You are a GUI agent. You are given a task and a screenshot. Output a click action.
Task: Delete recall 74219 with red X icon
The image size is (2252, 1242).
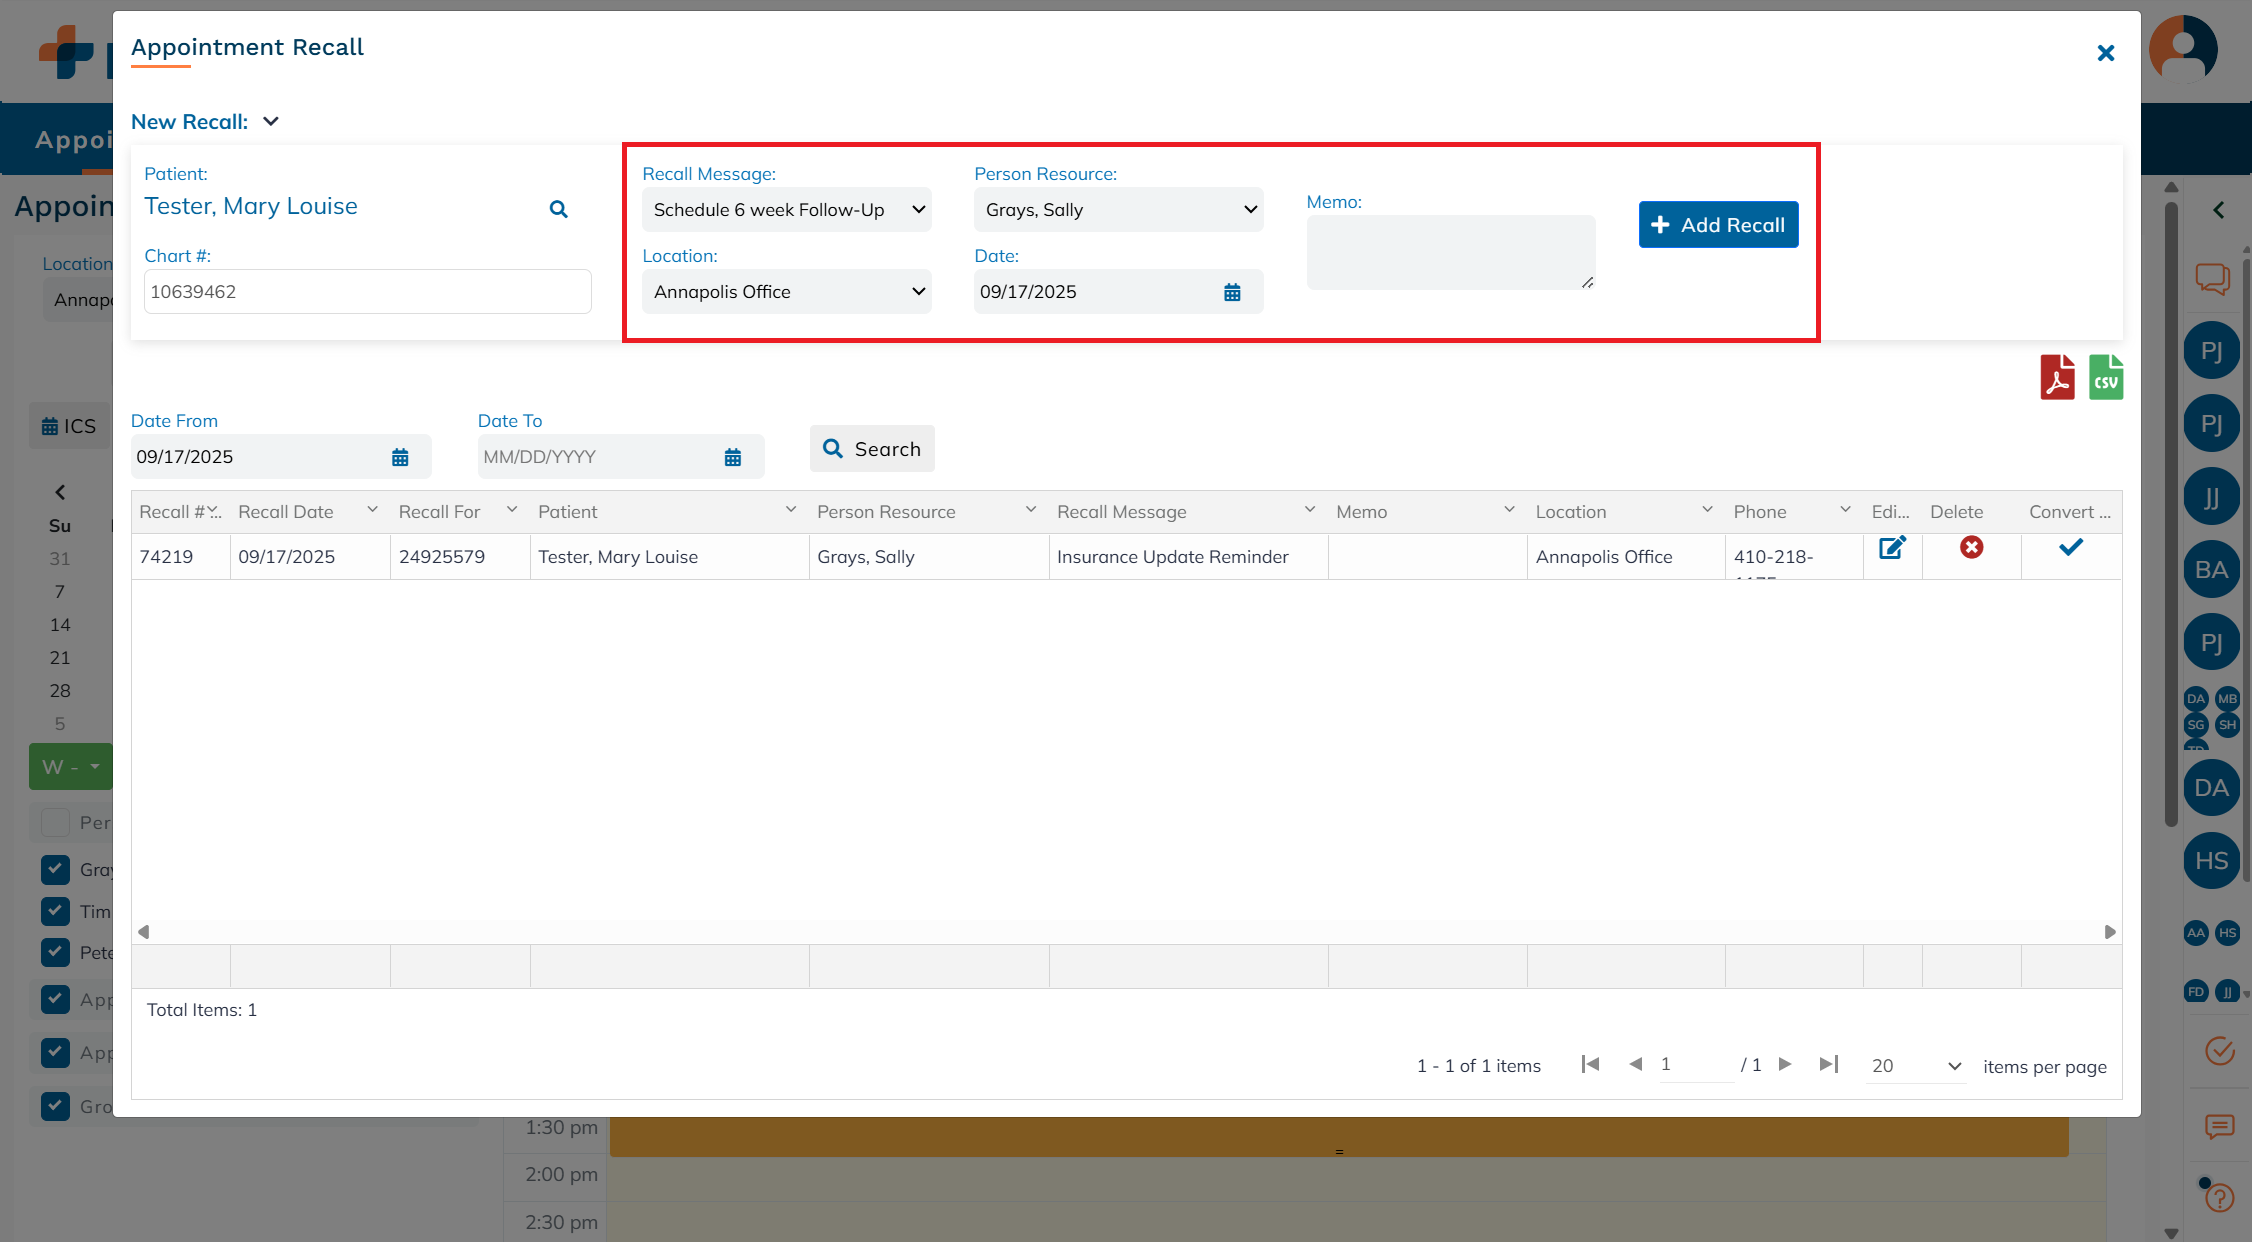1971,548
